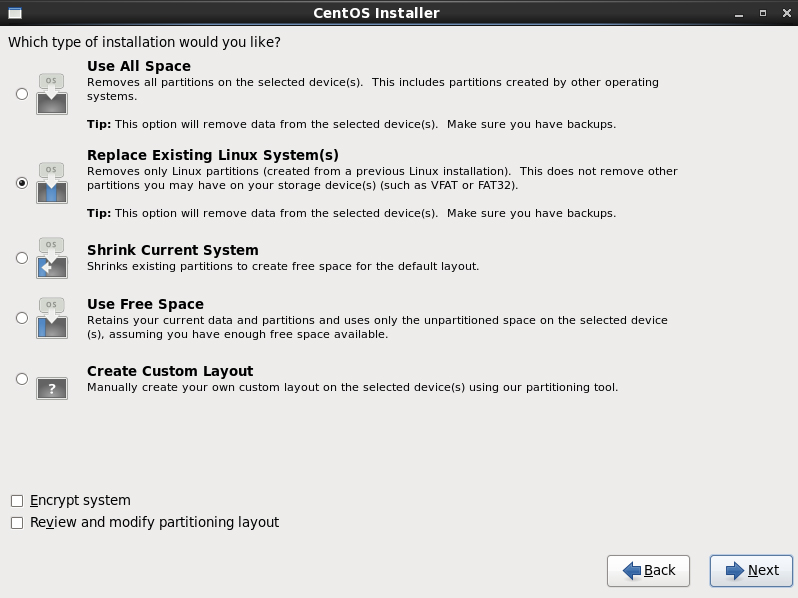Select the Use All Space radio button

click(x=22, y=94)
